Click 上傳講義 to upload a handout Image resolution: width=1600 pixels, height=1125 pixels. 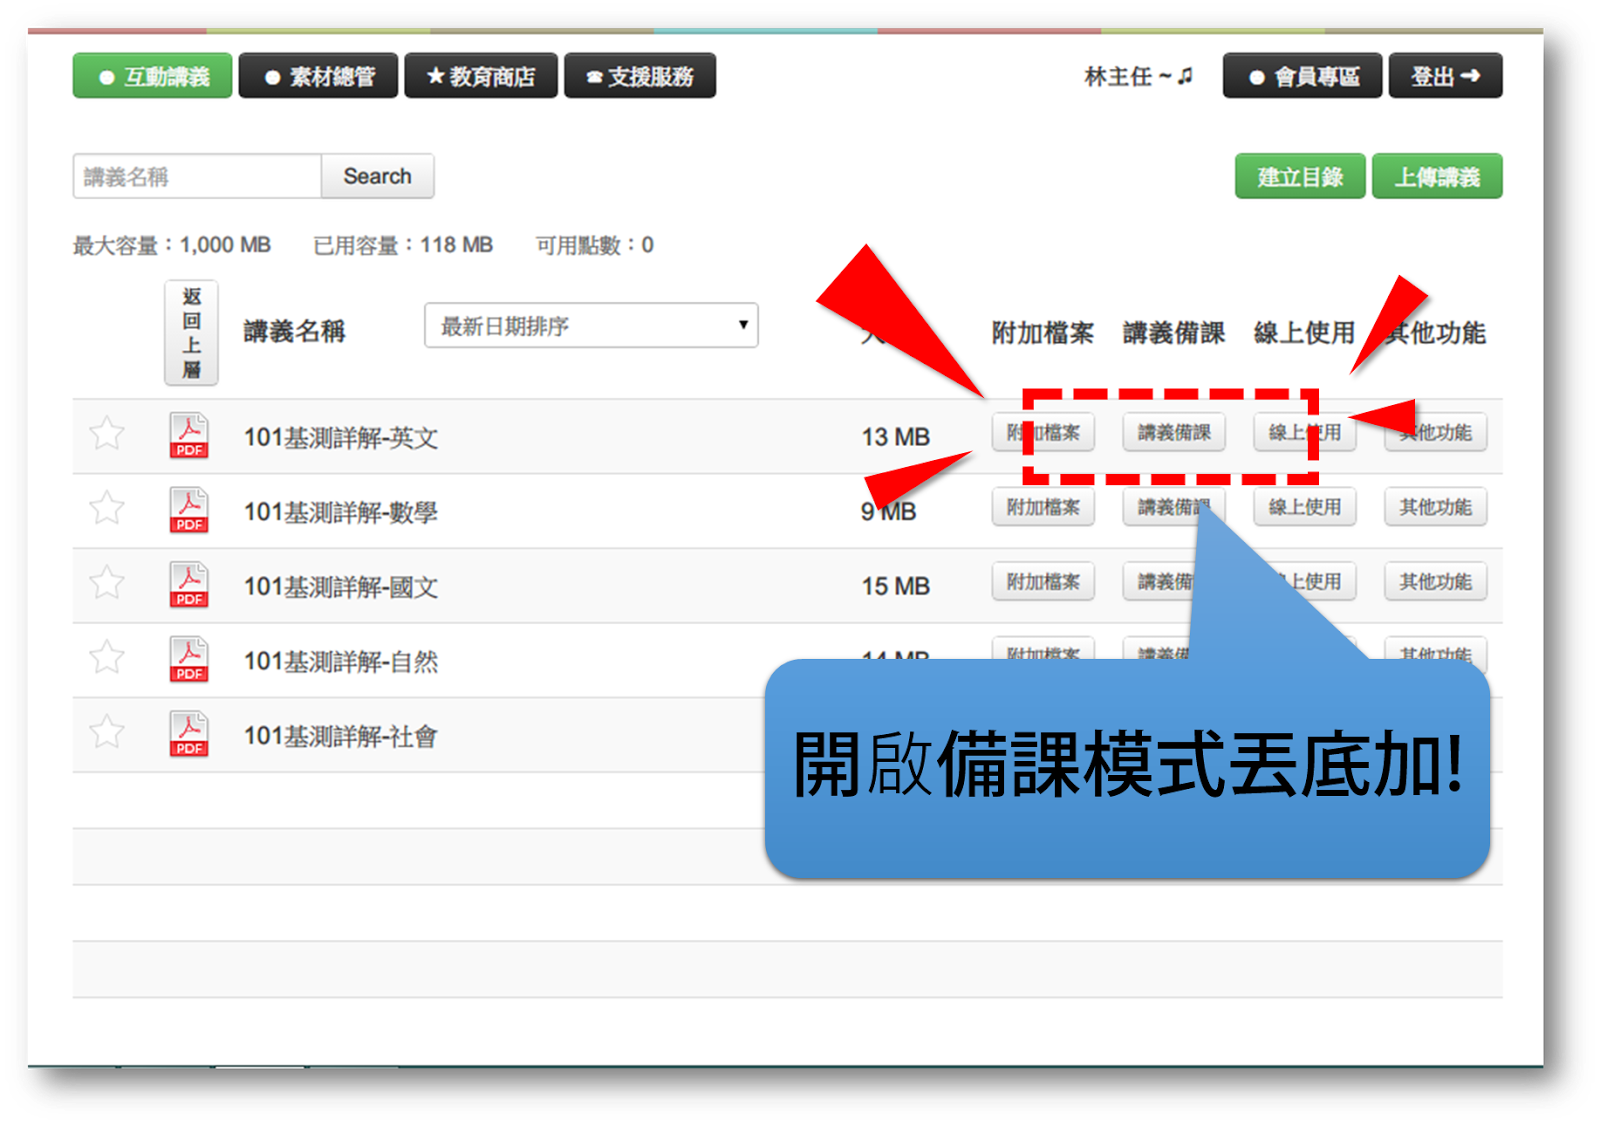tap(1437, 177)
